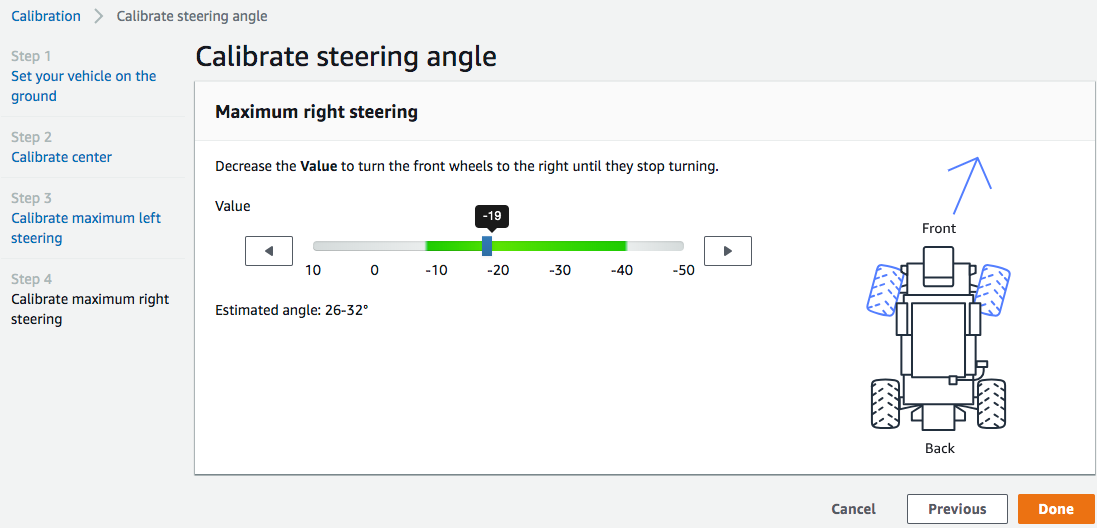Image resolution: width=1097 pixels, height=528 pixels.
Task: Cancel the steering calibration
Action: 853,509
